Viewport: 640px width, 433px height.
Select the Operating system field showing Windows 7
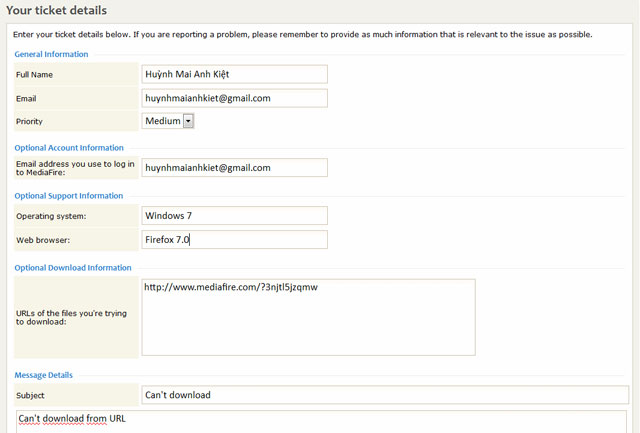tap(235, 215)
